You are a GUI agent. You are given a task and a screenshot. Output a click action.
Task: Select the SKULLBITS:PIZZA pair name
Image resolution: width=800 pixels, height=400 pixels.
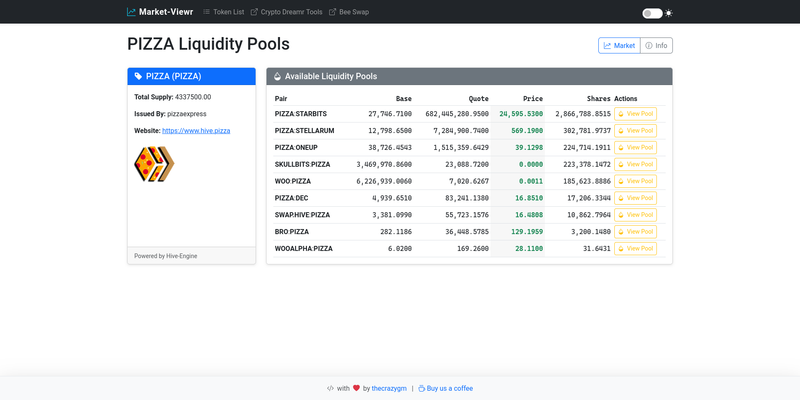click(302, 164)
